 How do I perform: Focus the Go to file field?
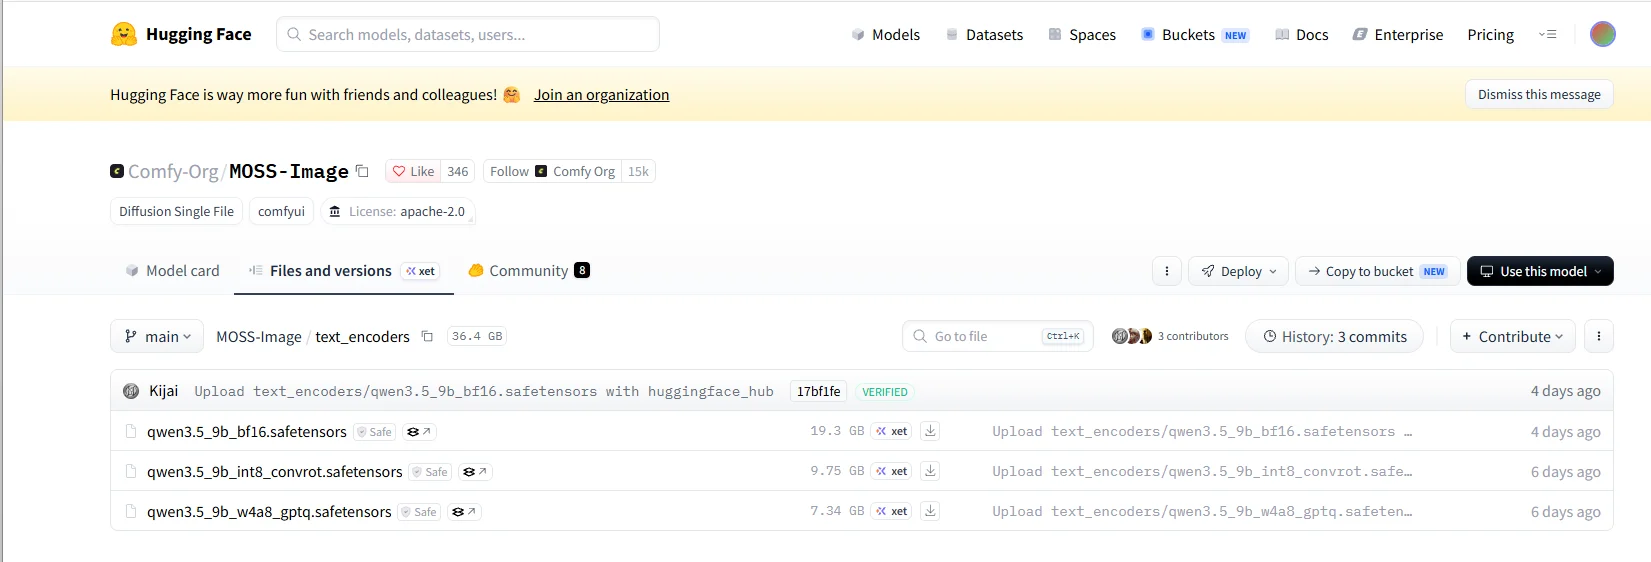pos(997,336)
